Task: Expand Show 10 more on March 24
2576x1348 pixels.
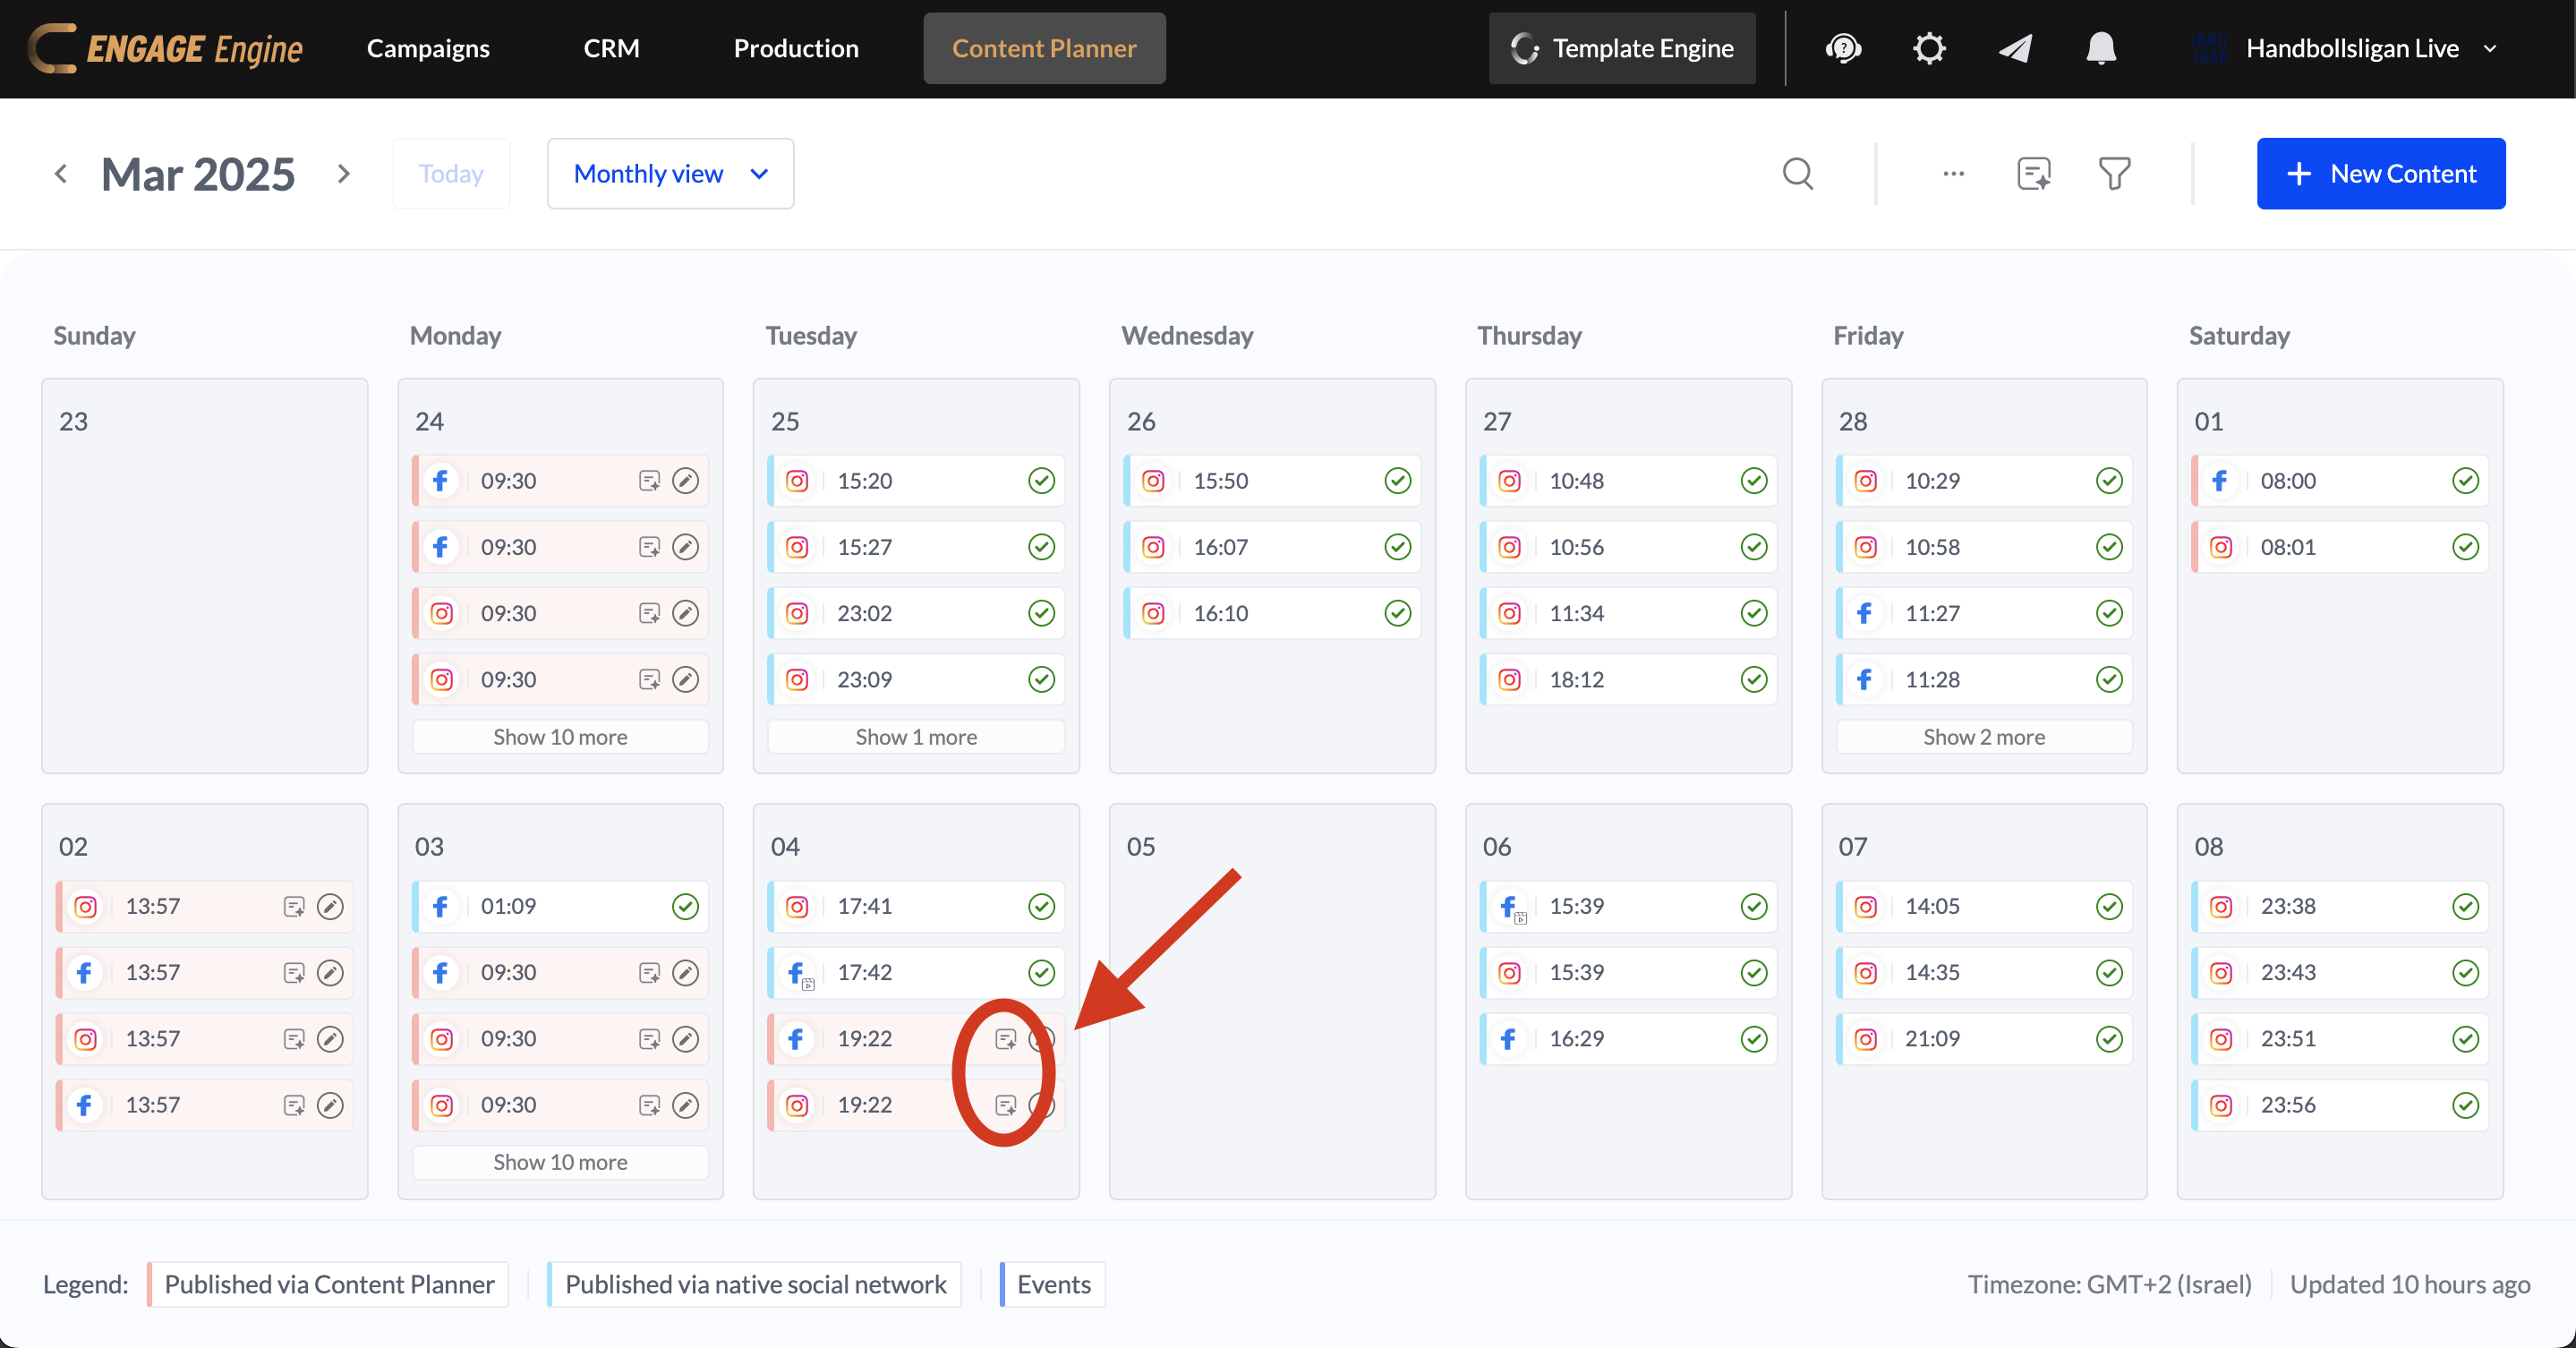Action: pyautogui.click(x=560, y=736)
